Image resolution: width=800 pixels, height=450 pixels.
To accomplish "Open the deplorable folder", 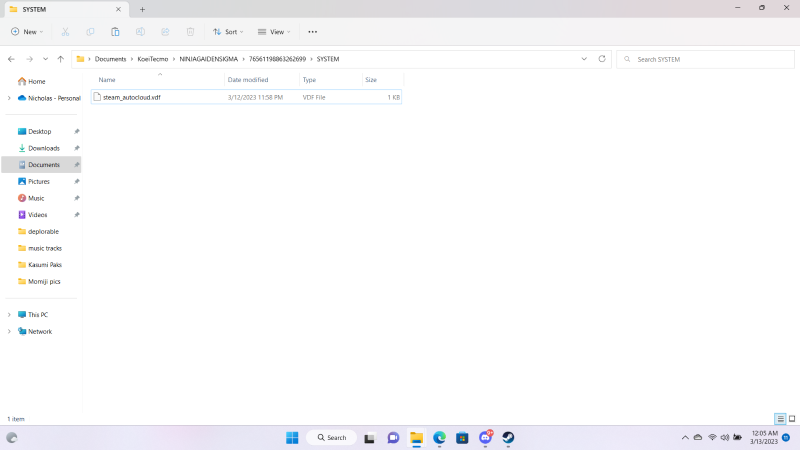I will click(43, 231).
